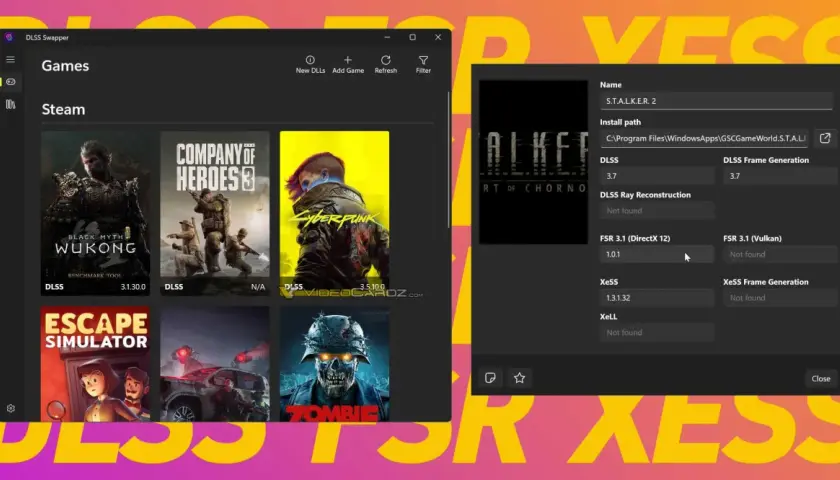840x480 pixels.
Task: Open the Company of Heroes 3 card
Action: point(215,213)
